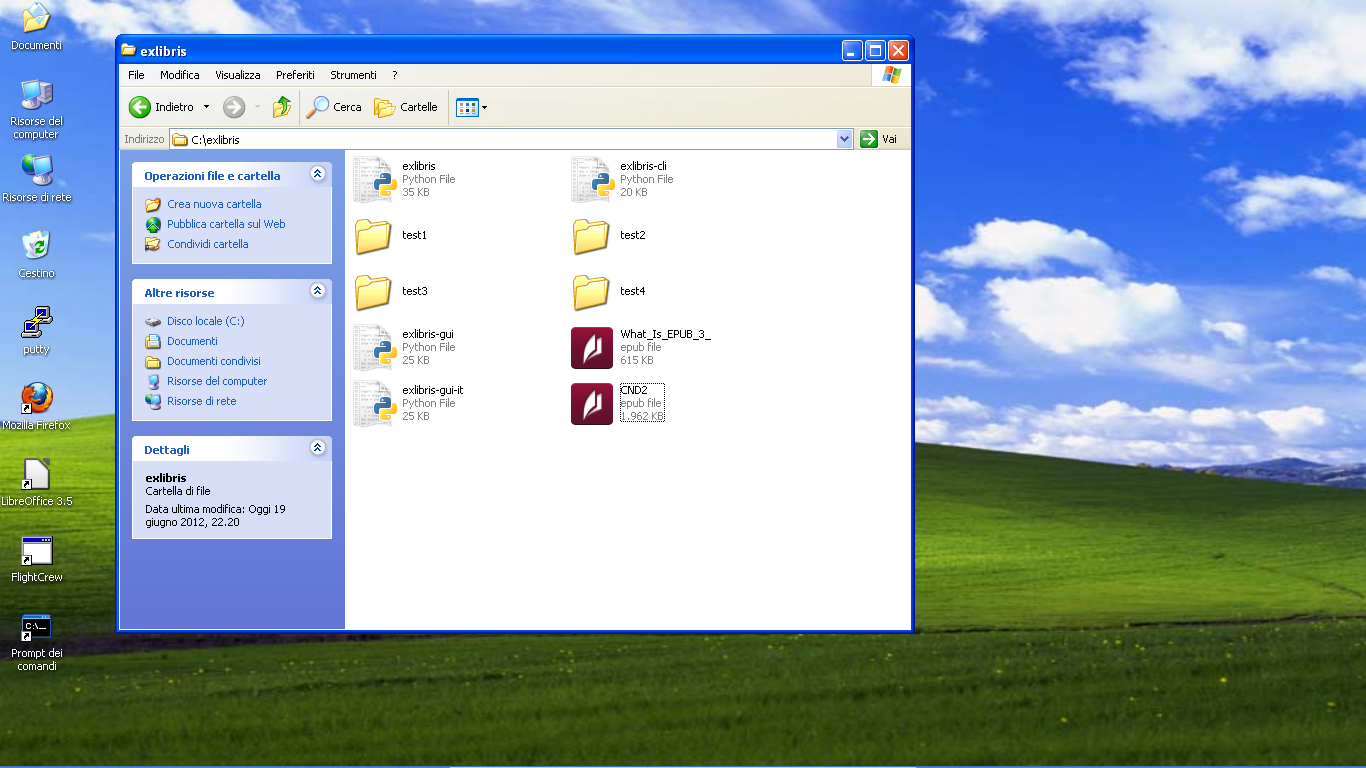Click the test3 folder name label
This screenshot has width=1366, height=768.
(414, 291)
